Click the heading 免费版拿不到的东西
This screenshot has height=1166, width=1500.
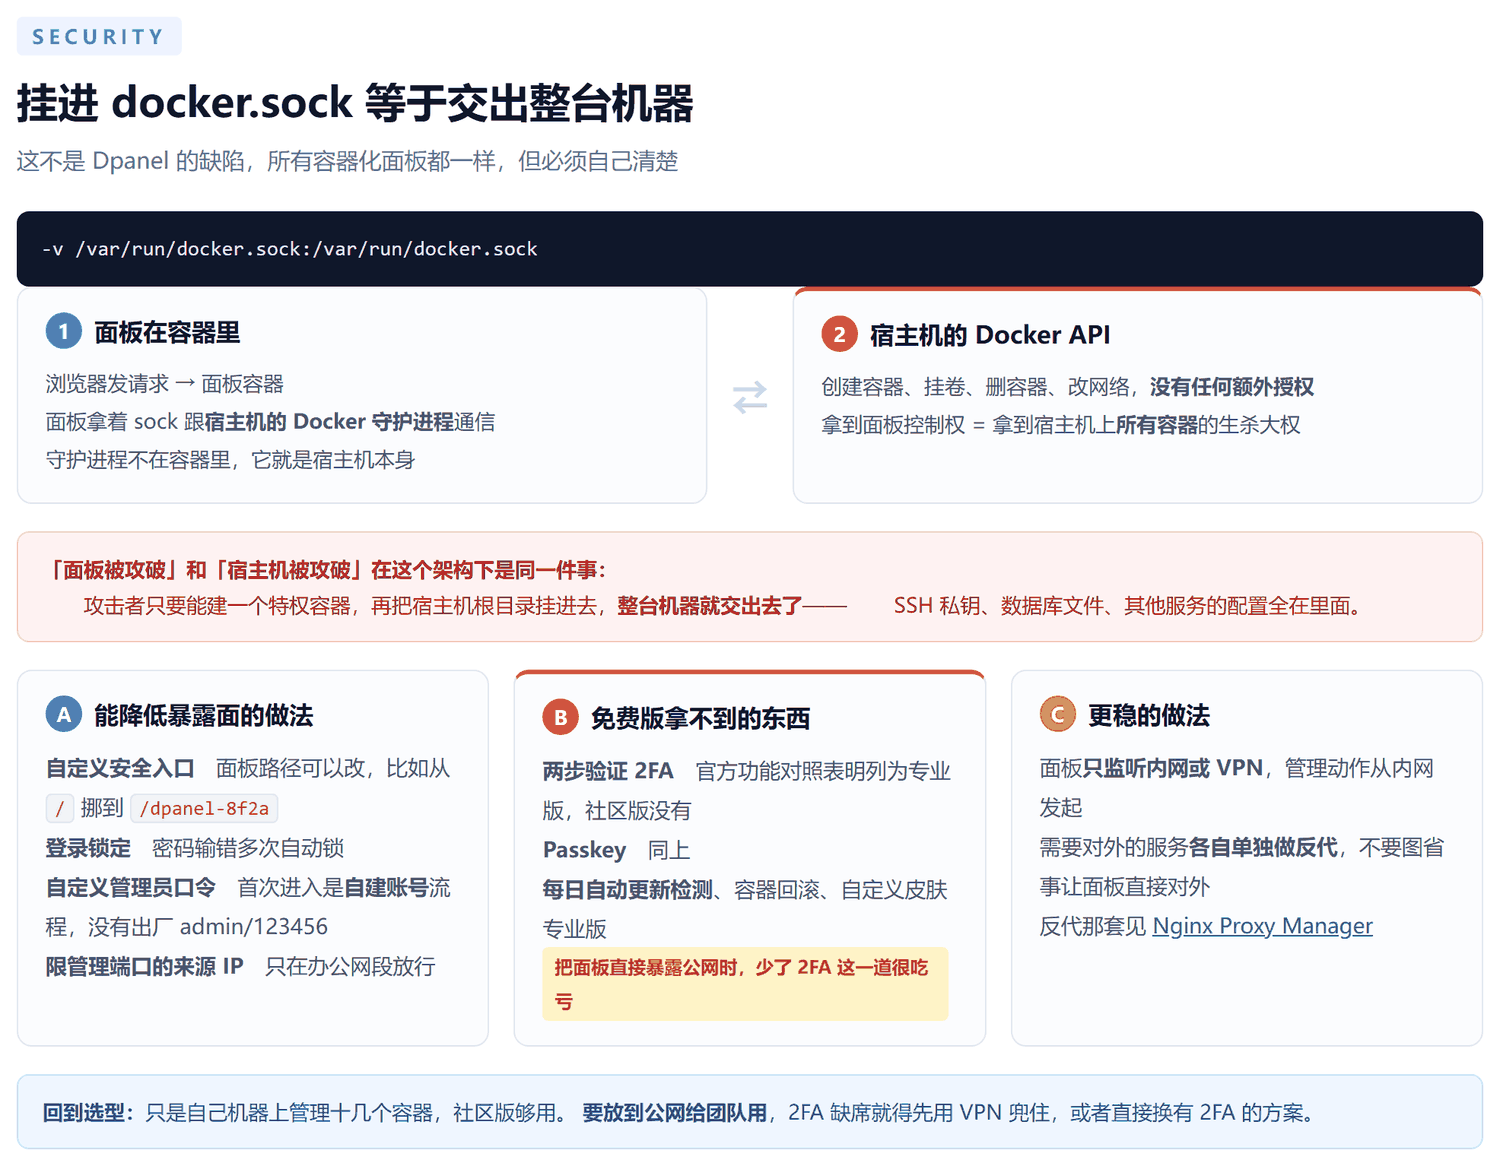pyautogui.click(x=701, y=718)
